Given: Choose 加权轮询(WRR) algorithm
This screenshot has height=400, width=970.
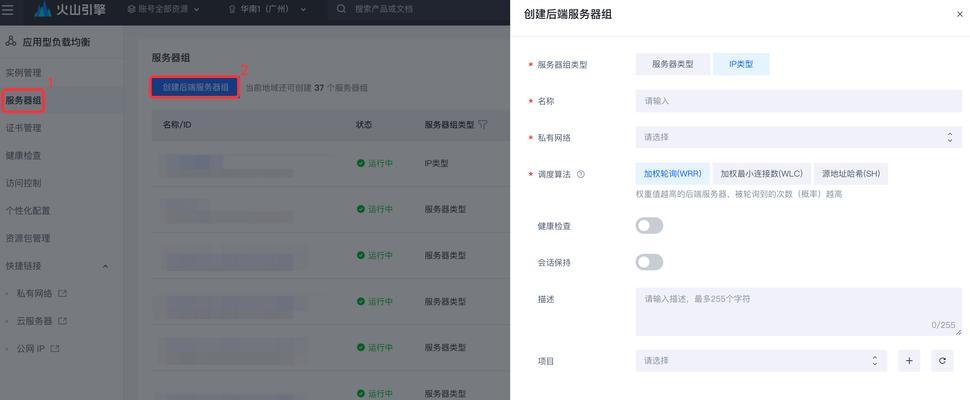Looking at the screenshot, I should [x=672, y=174].
